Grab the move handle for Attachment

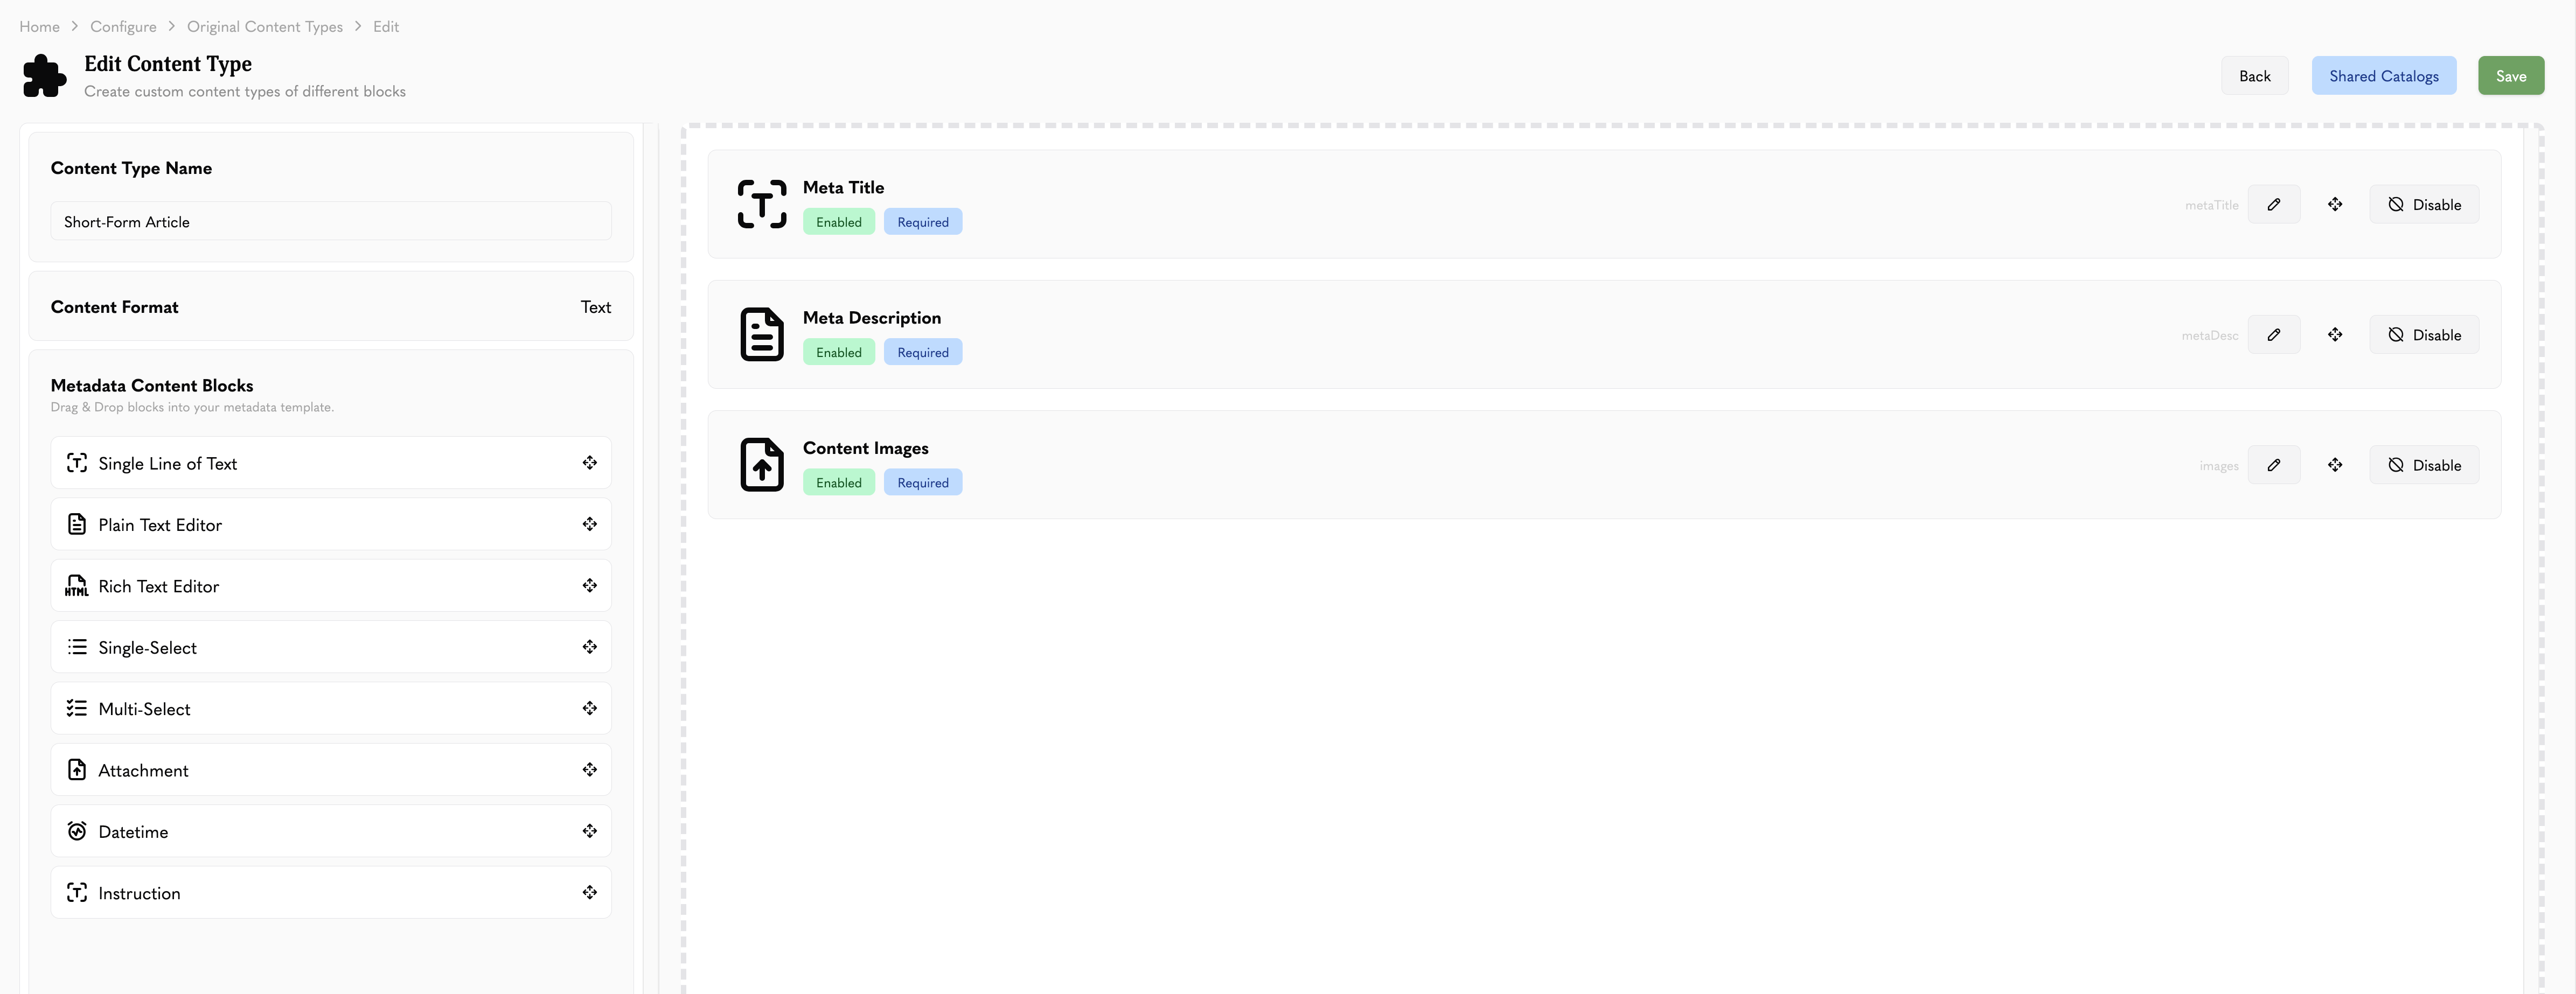pyautogui.click(x=590, y=770)
